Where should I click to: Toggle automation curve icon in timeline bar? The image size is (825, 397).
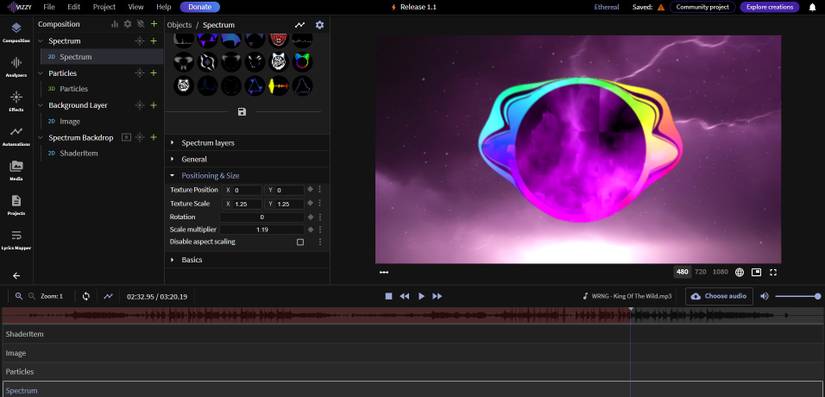click(108, 296)
